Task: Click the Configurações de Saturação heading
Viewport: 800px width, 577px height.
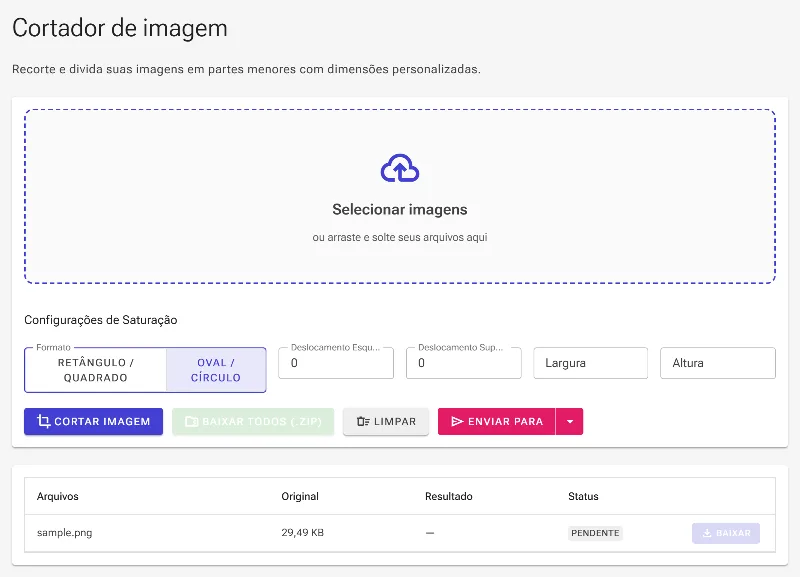Action: pos(101,320)
